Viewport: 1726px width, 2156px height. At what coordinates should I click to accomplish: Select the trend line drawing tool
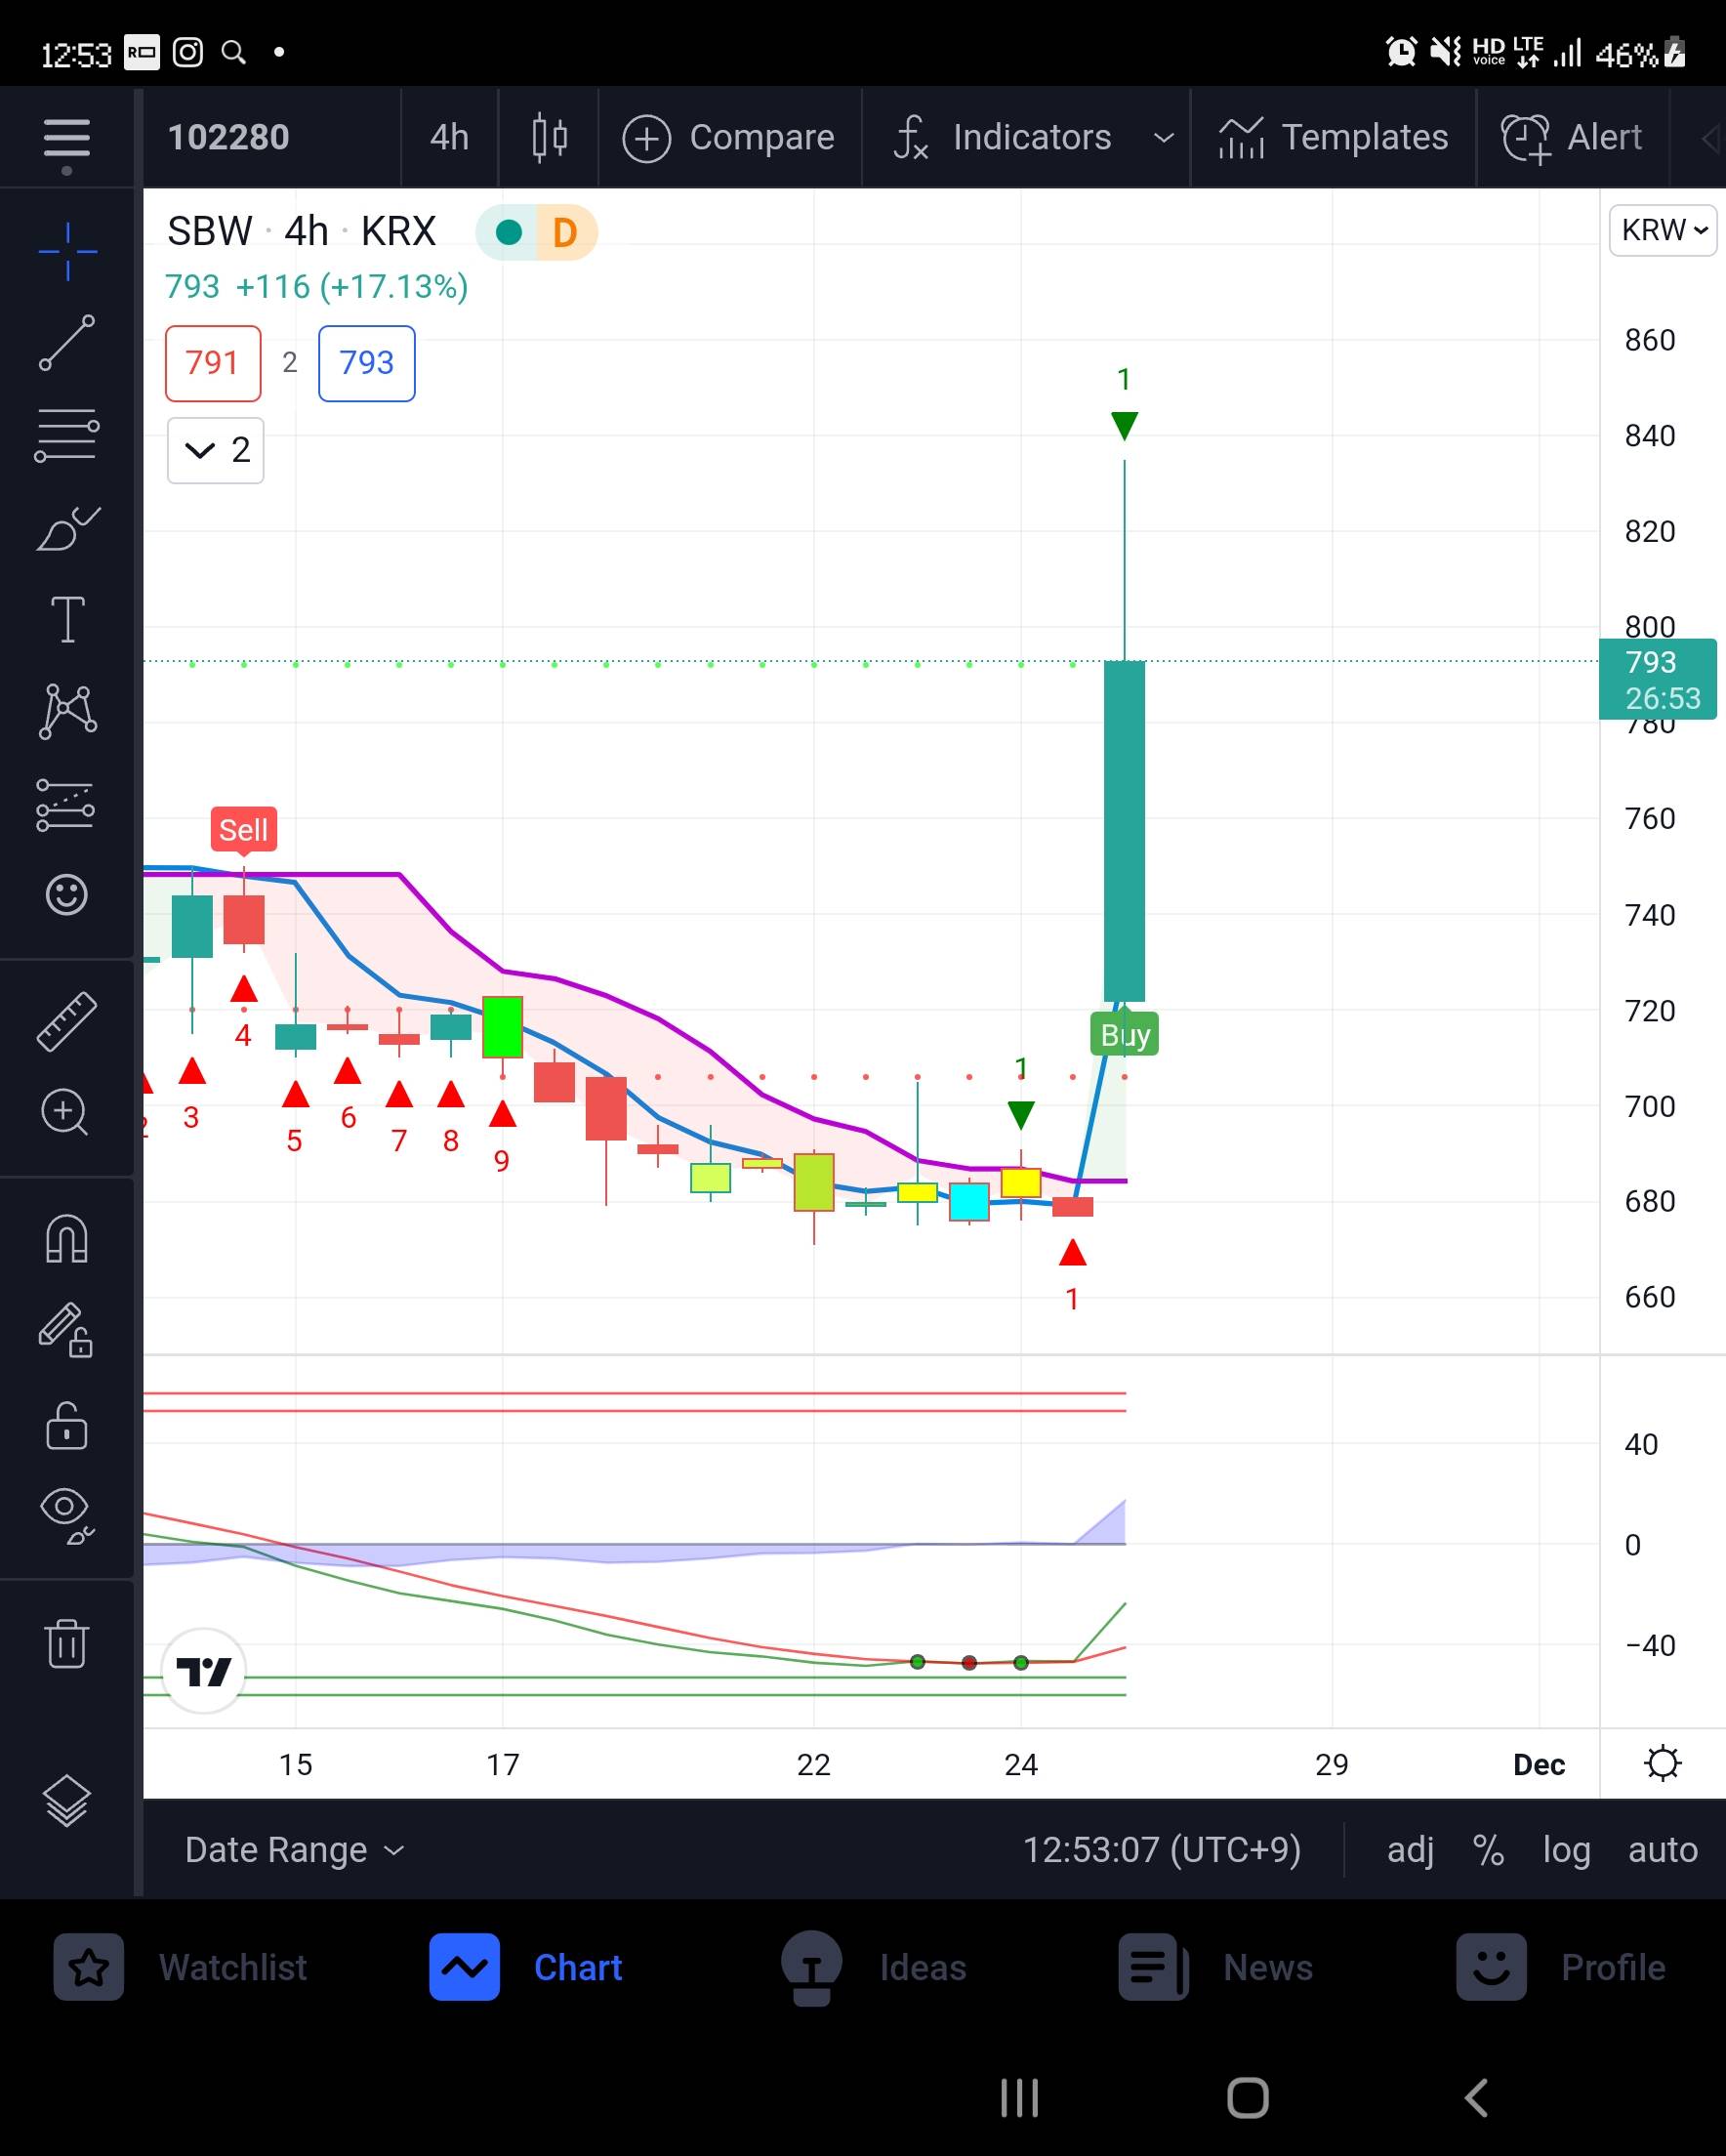67,343
